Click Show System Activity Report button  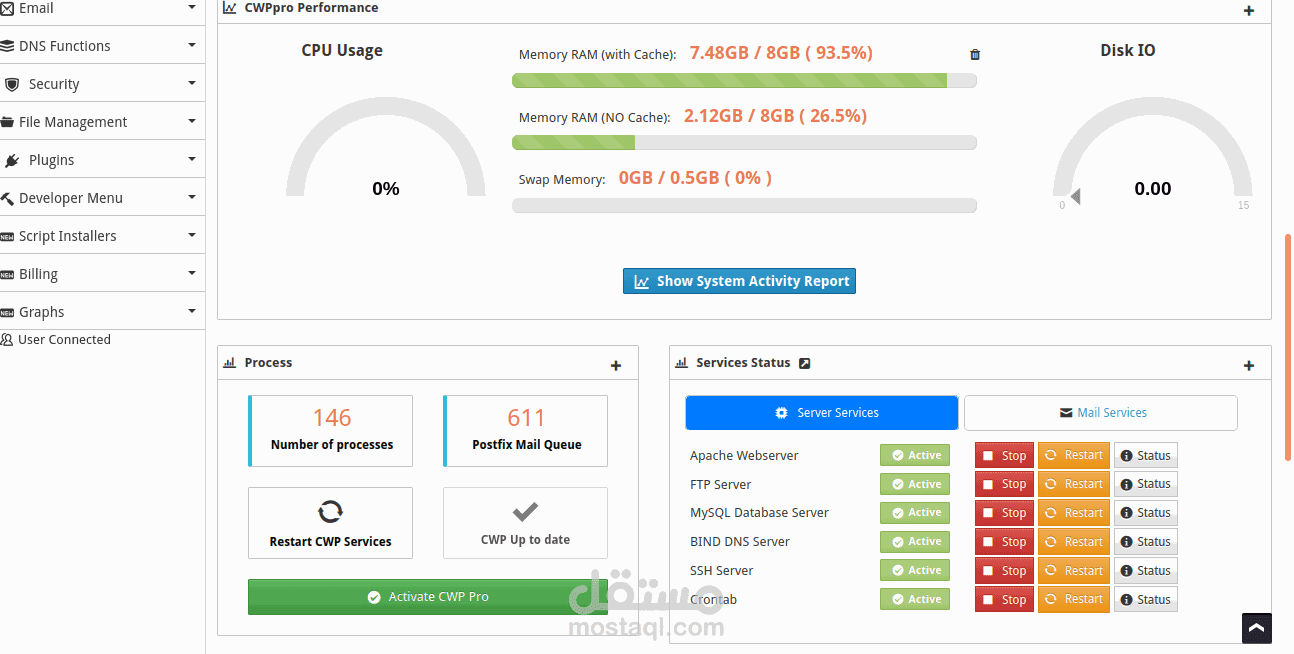point(739,281)
